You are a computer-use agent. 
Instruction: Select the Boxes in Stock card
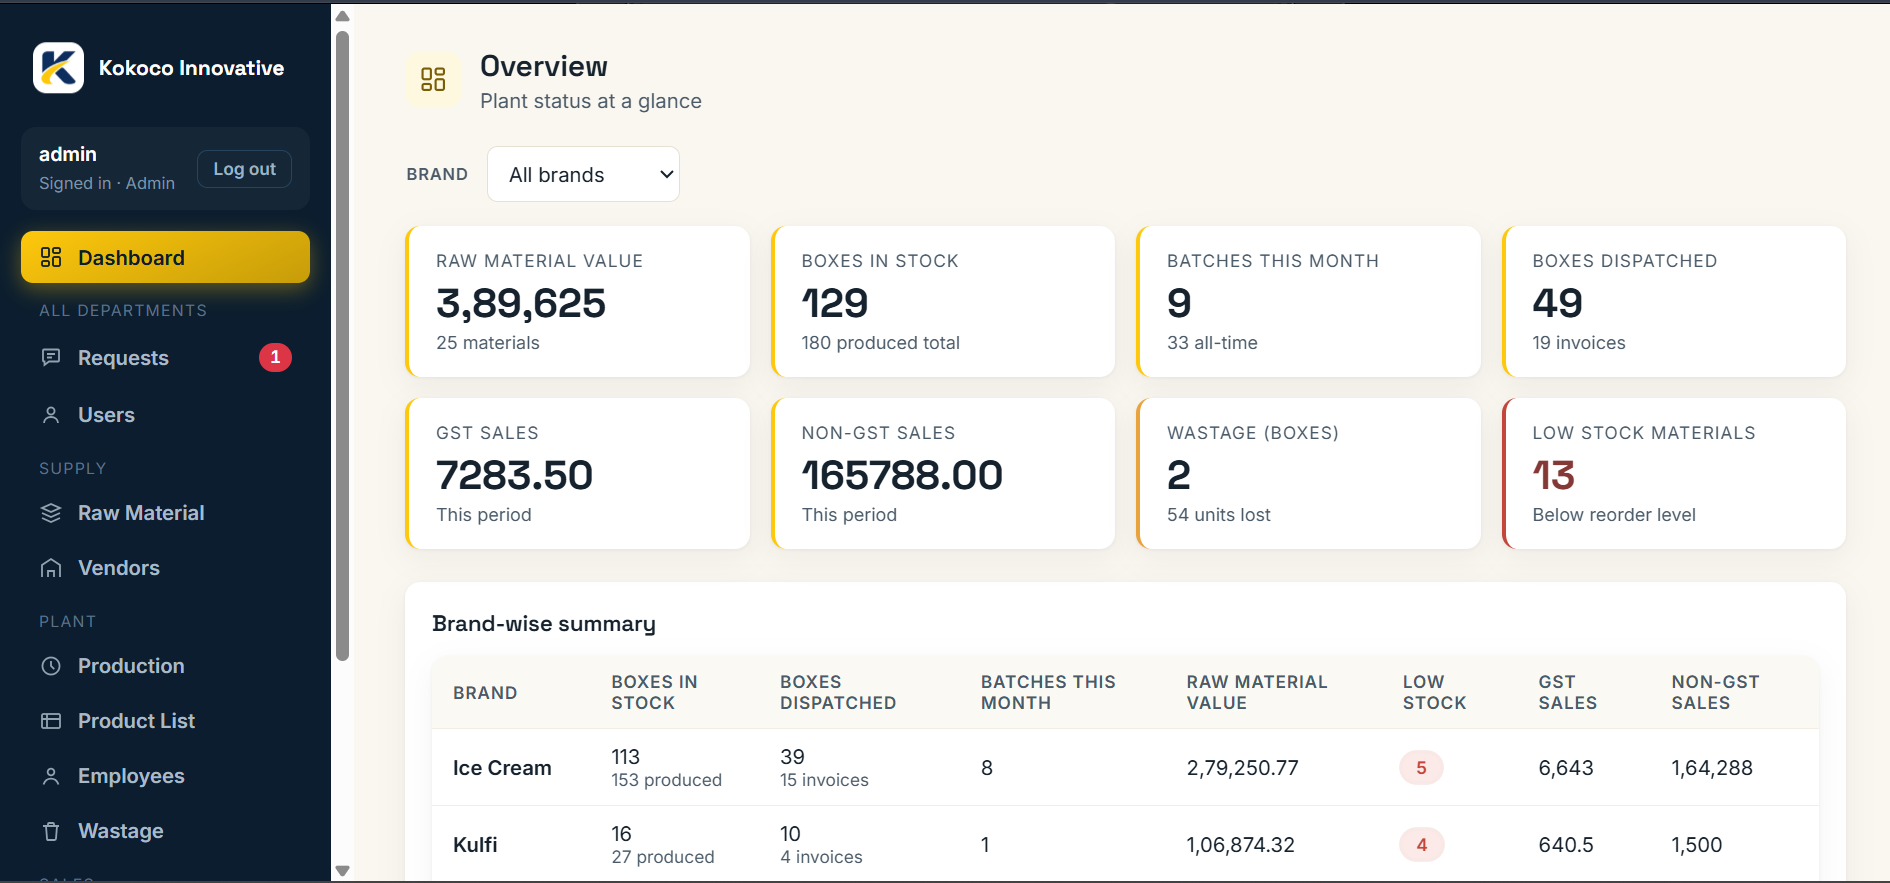(943, 302)
